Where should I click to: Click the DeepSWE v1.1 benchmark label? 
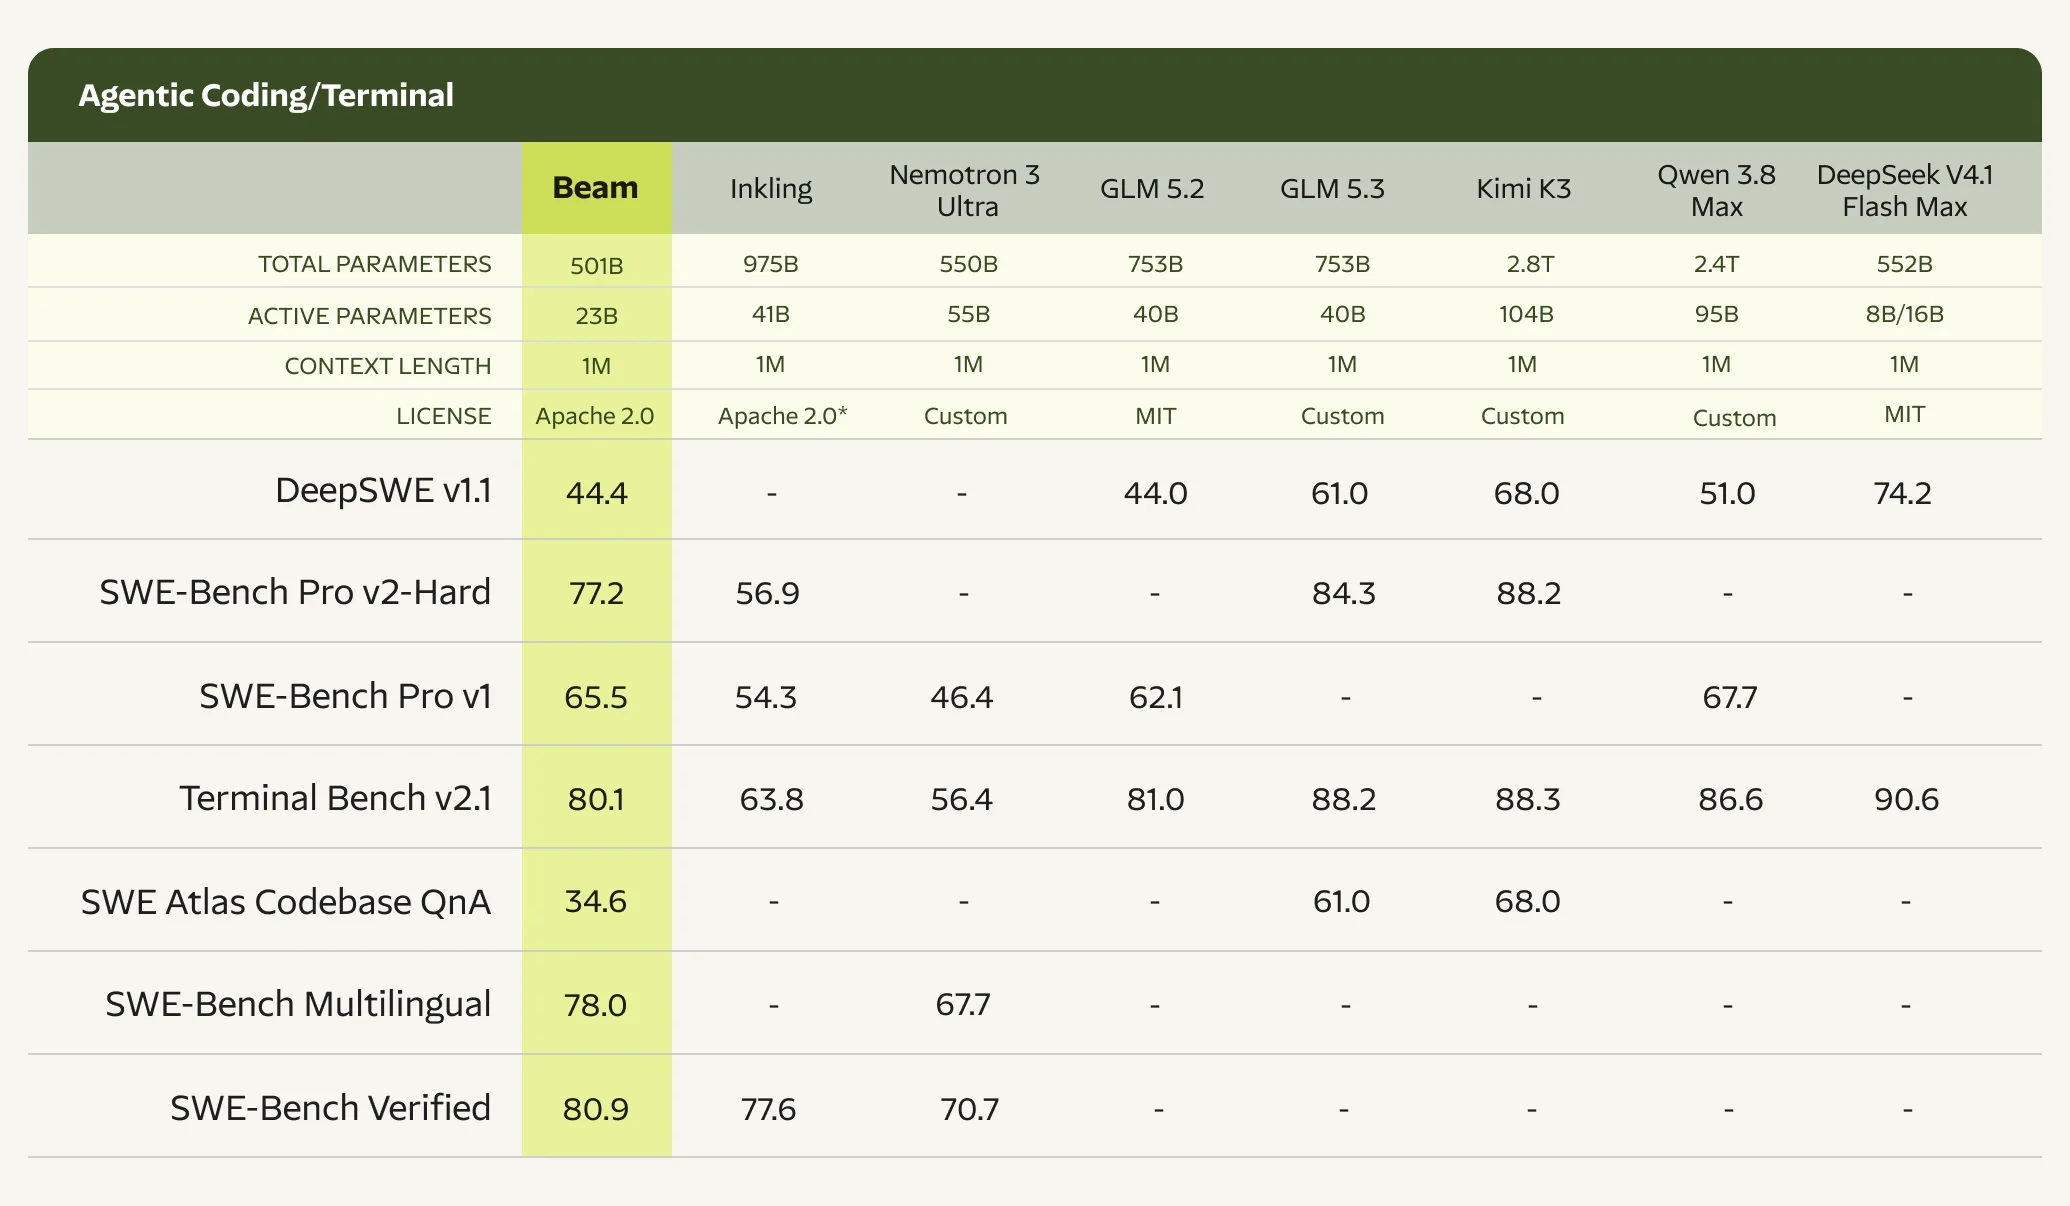383,490
